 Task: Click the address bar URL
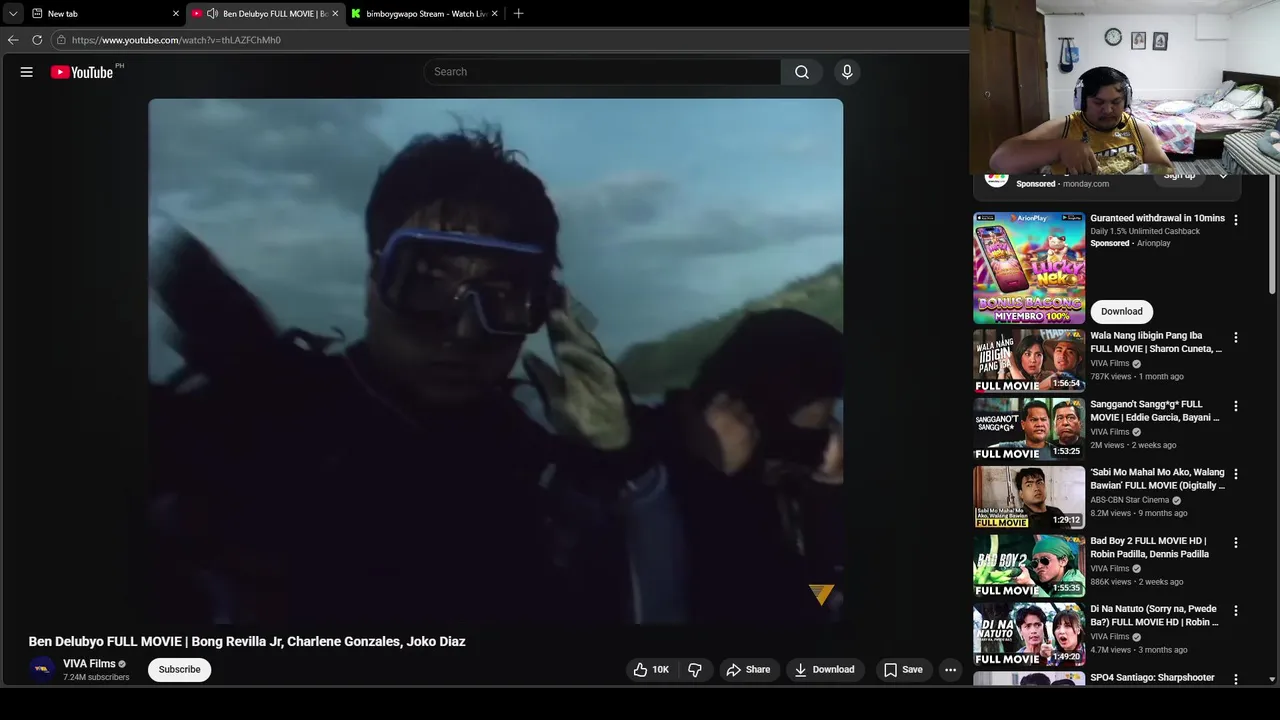tap(176, 40)
